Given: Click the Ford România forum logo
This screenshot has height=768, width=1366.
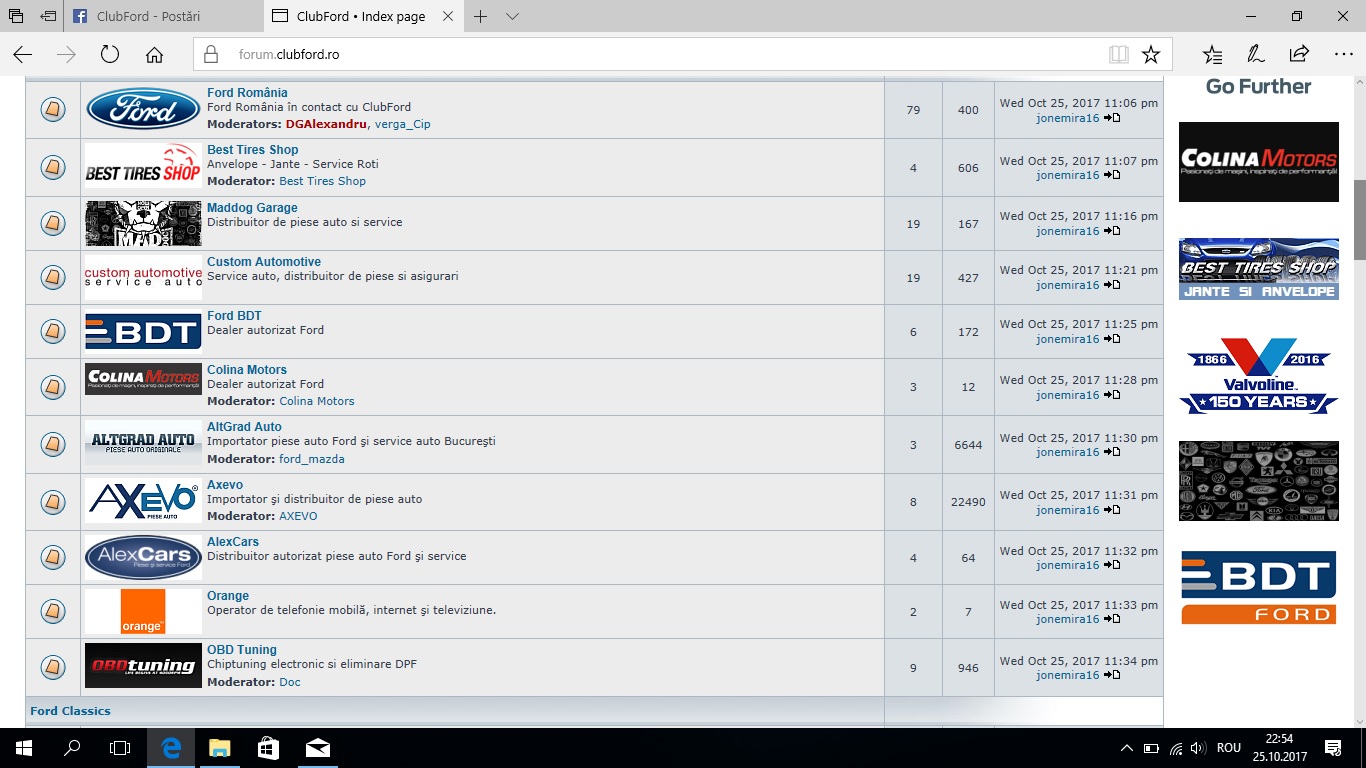Looking at the screenshot, I should [143, 109].
